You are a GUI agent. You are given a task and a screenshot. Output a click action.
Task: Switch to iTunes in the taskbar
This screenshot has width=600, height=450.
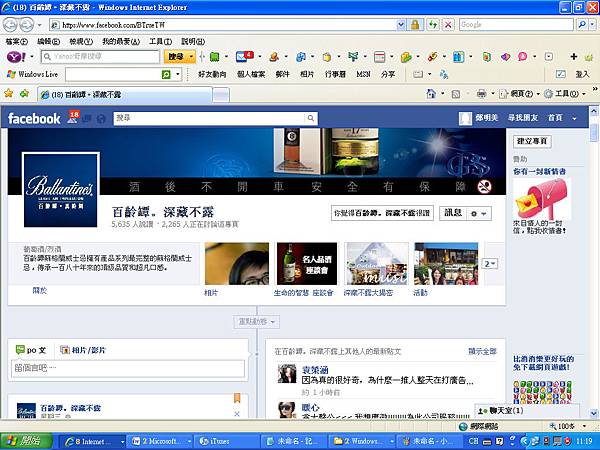coord(227,441)
